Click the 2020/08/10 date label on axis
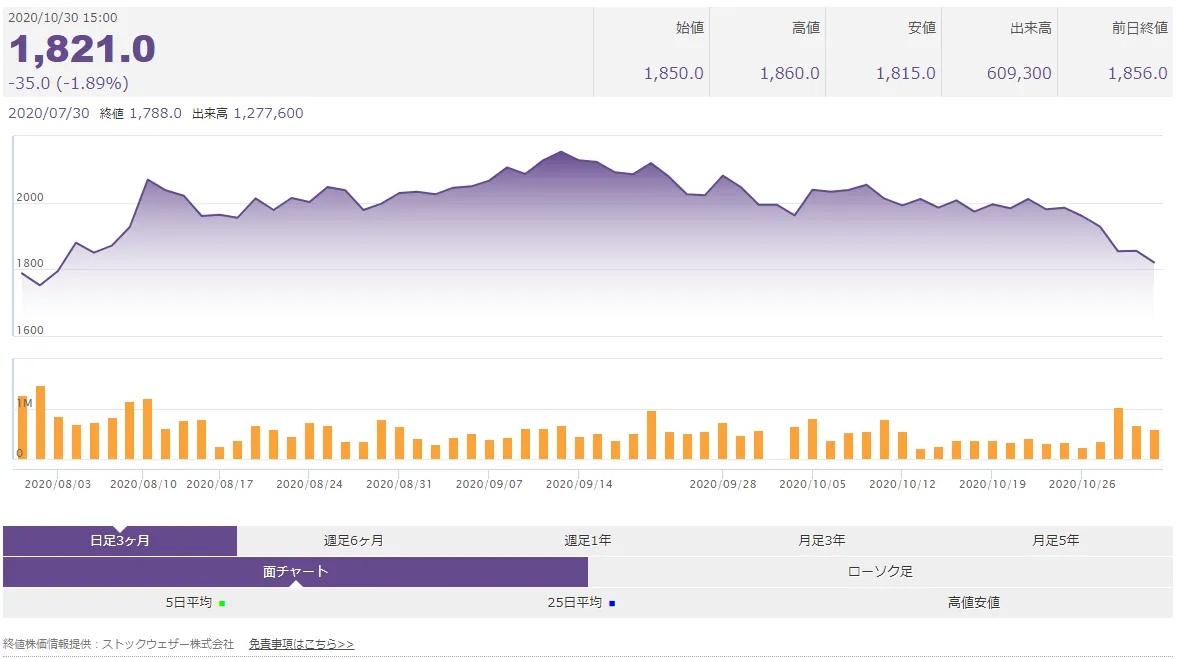Image resolution: width=1177 pixels, height=659 pixels. [x=143, y=484]
